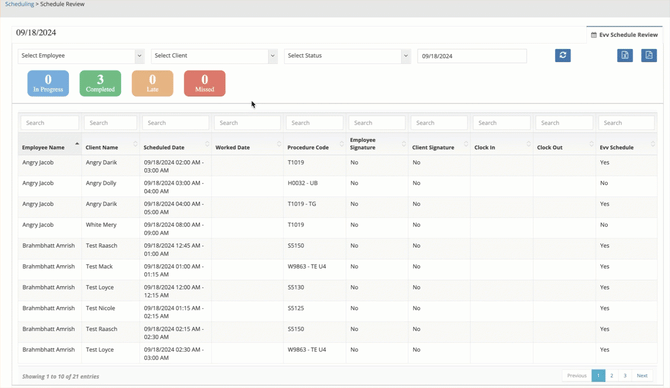Image resolution: width=670 pixels, height=388 pixels.
Task: Open the Evv Schedule Review tab
Action: (x=624, y=35)
